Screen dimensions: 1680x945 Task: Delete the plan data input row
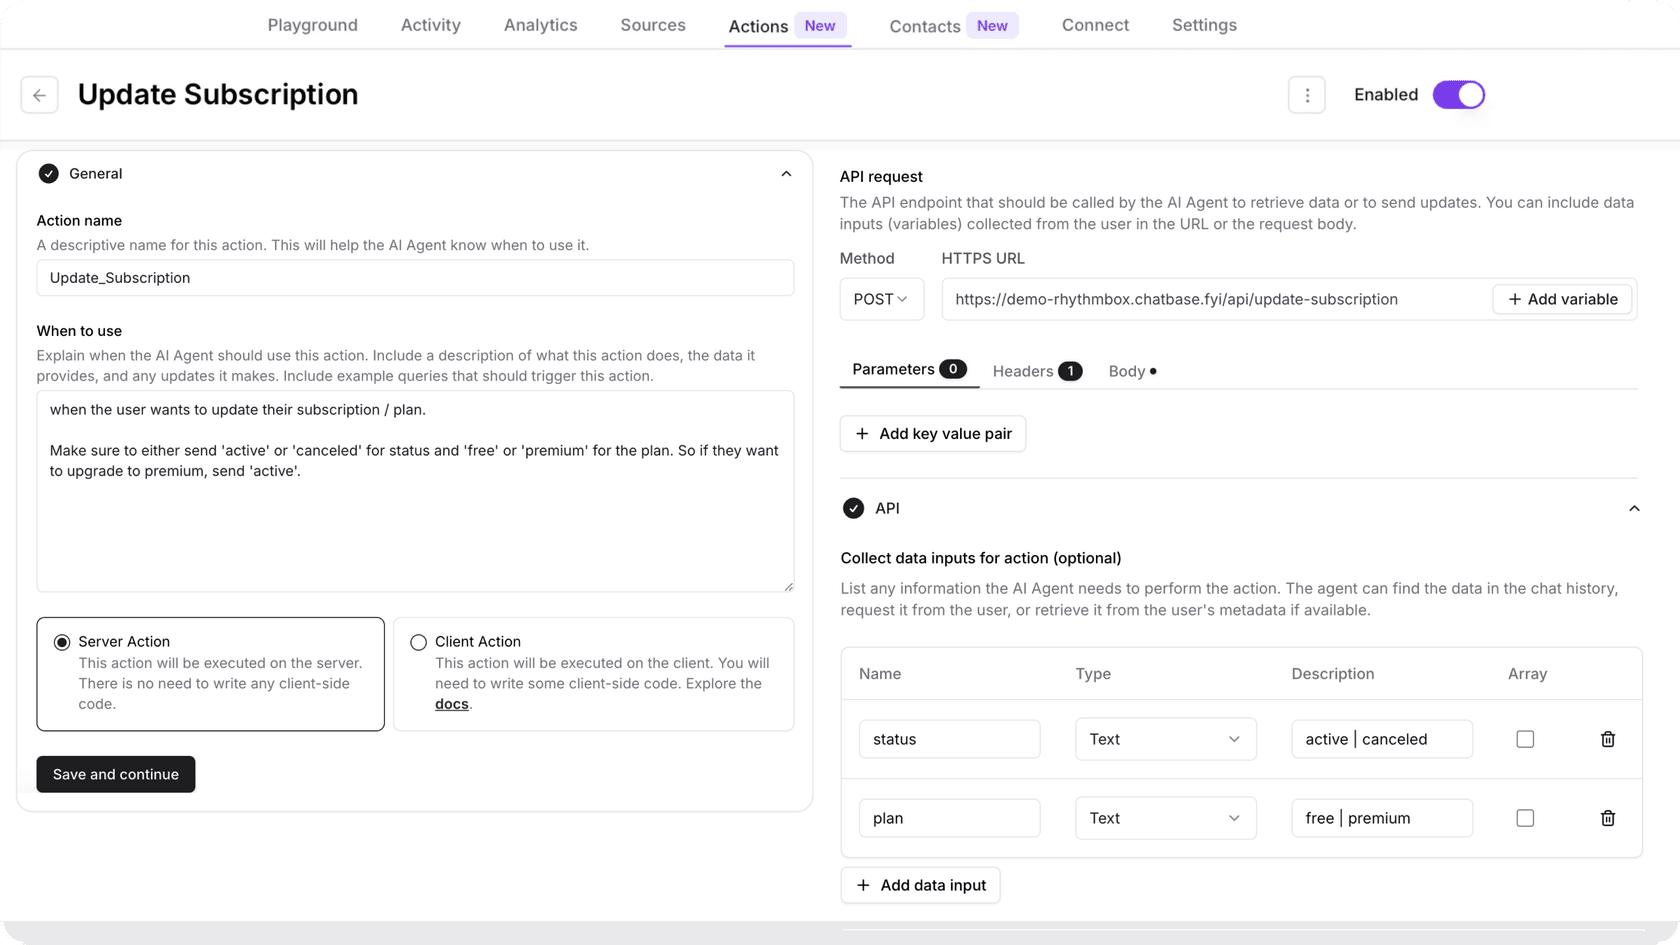[1607, 818]
